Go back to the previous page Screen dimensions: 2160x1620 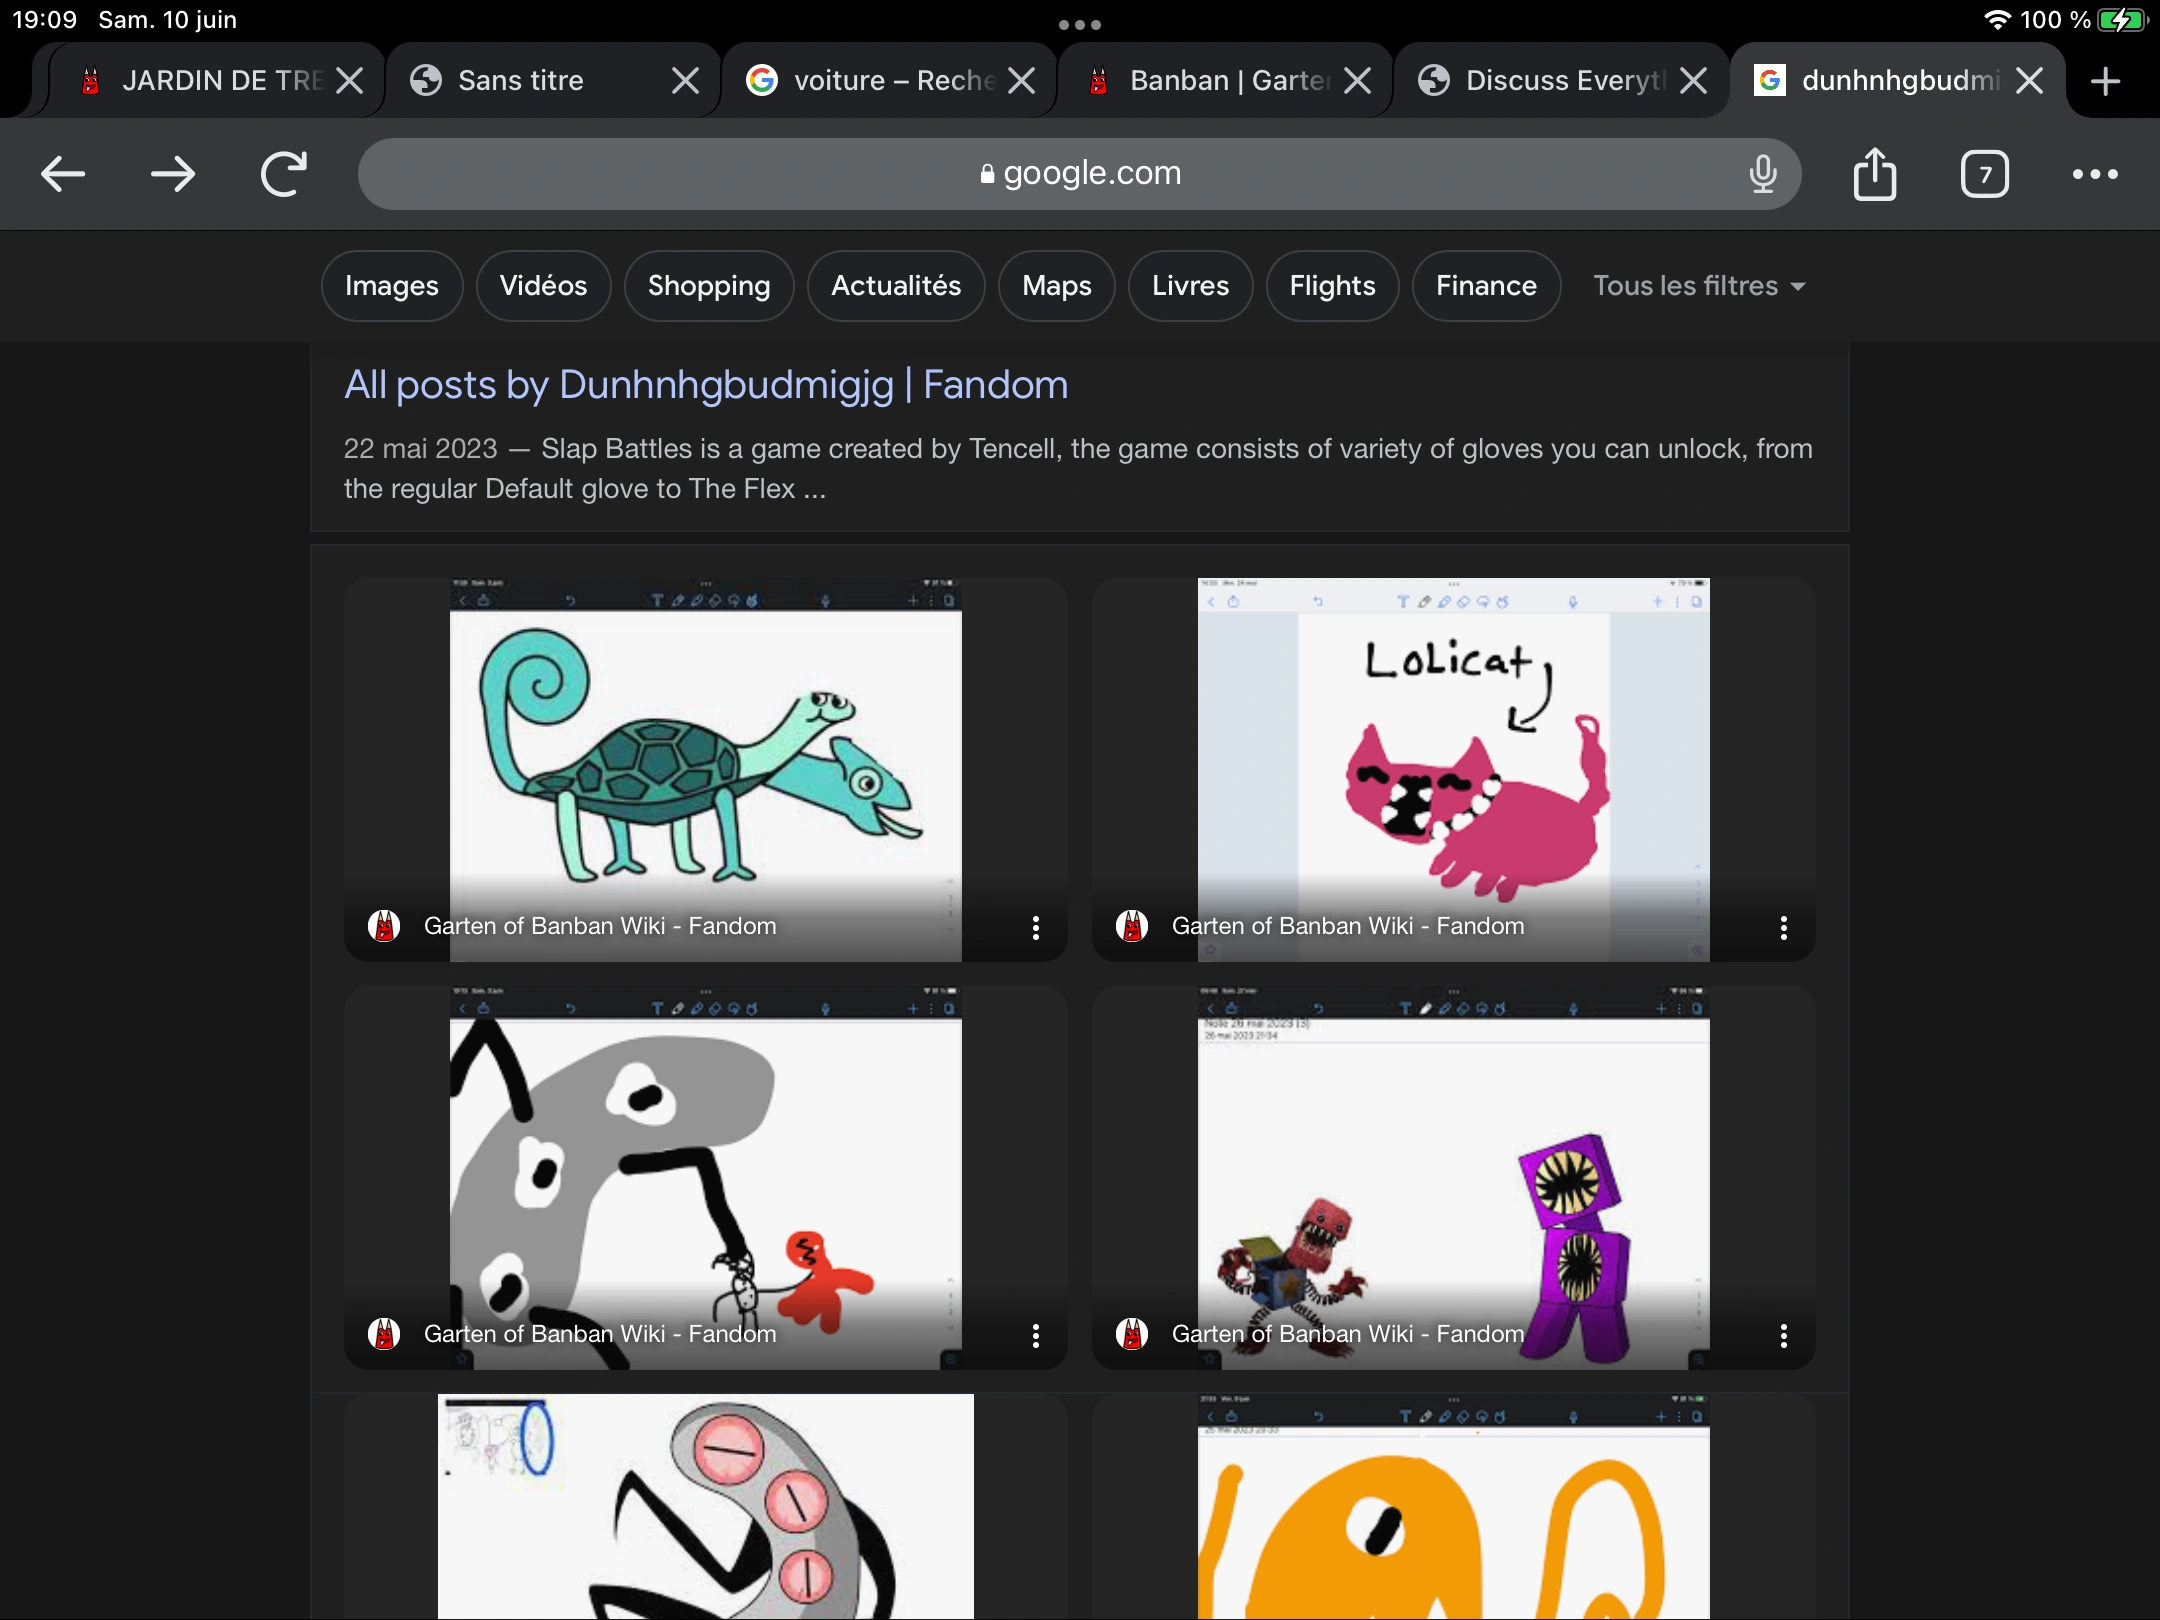[x=63, y=174]
